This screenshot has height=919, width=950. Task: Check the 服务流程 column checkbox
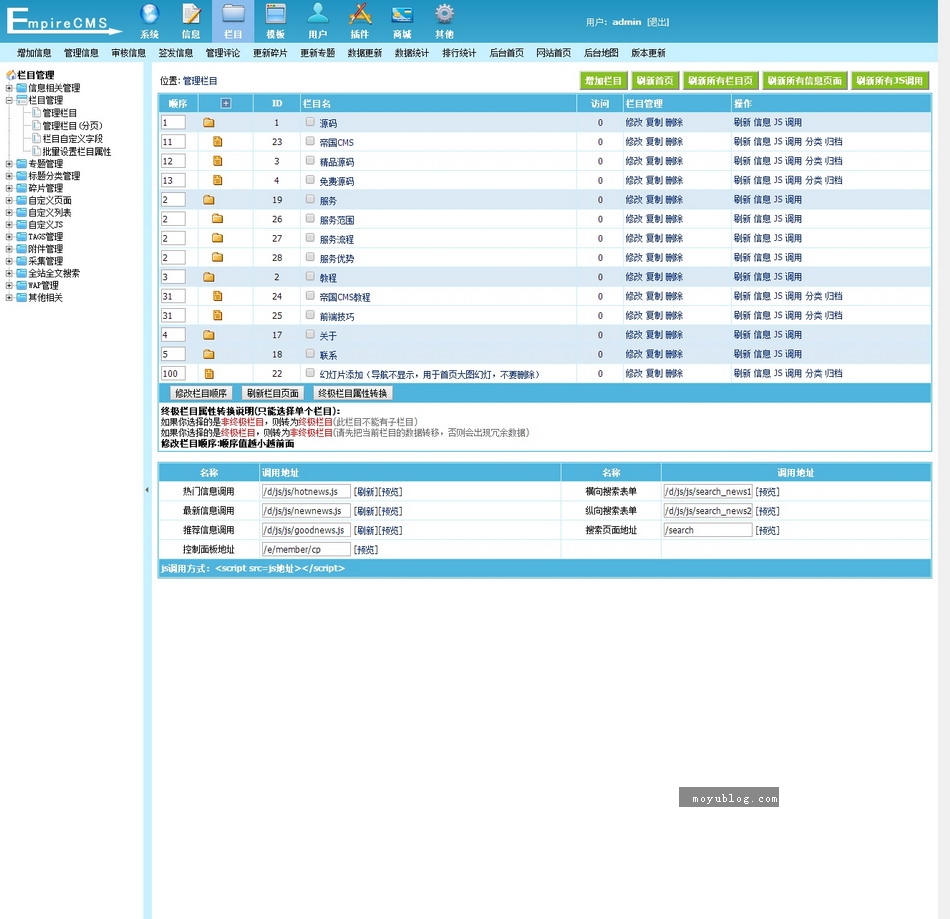coord(310,237)
